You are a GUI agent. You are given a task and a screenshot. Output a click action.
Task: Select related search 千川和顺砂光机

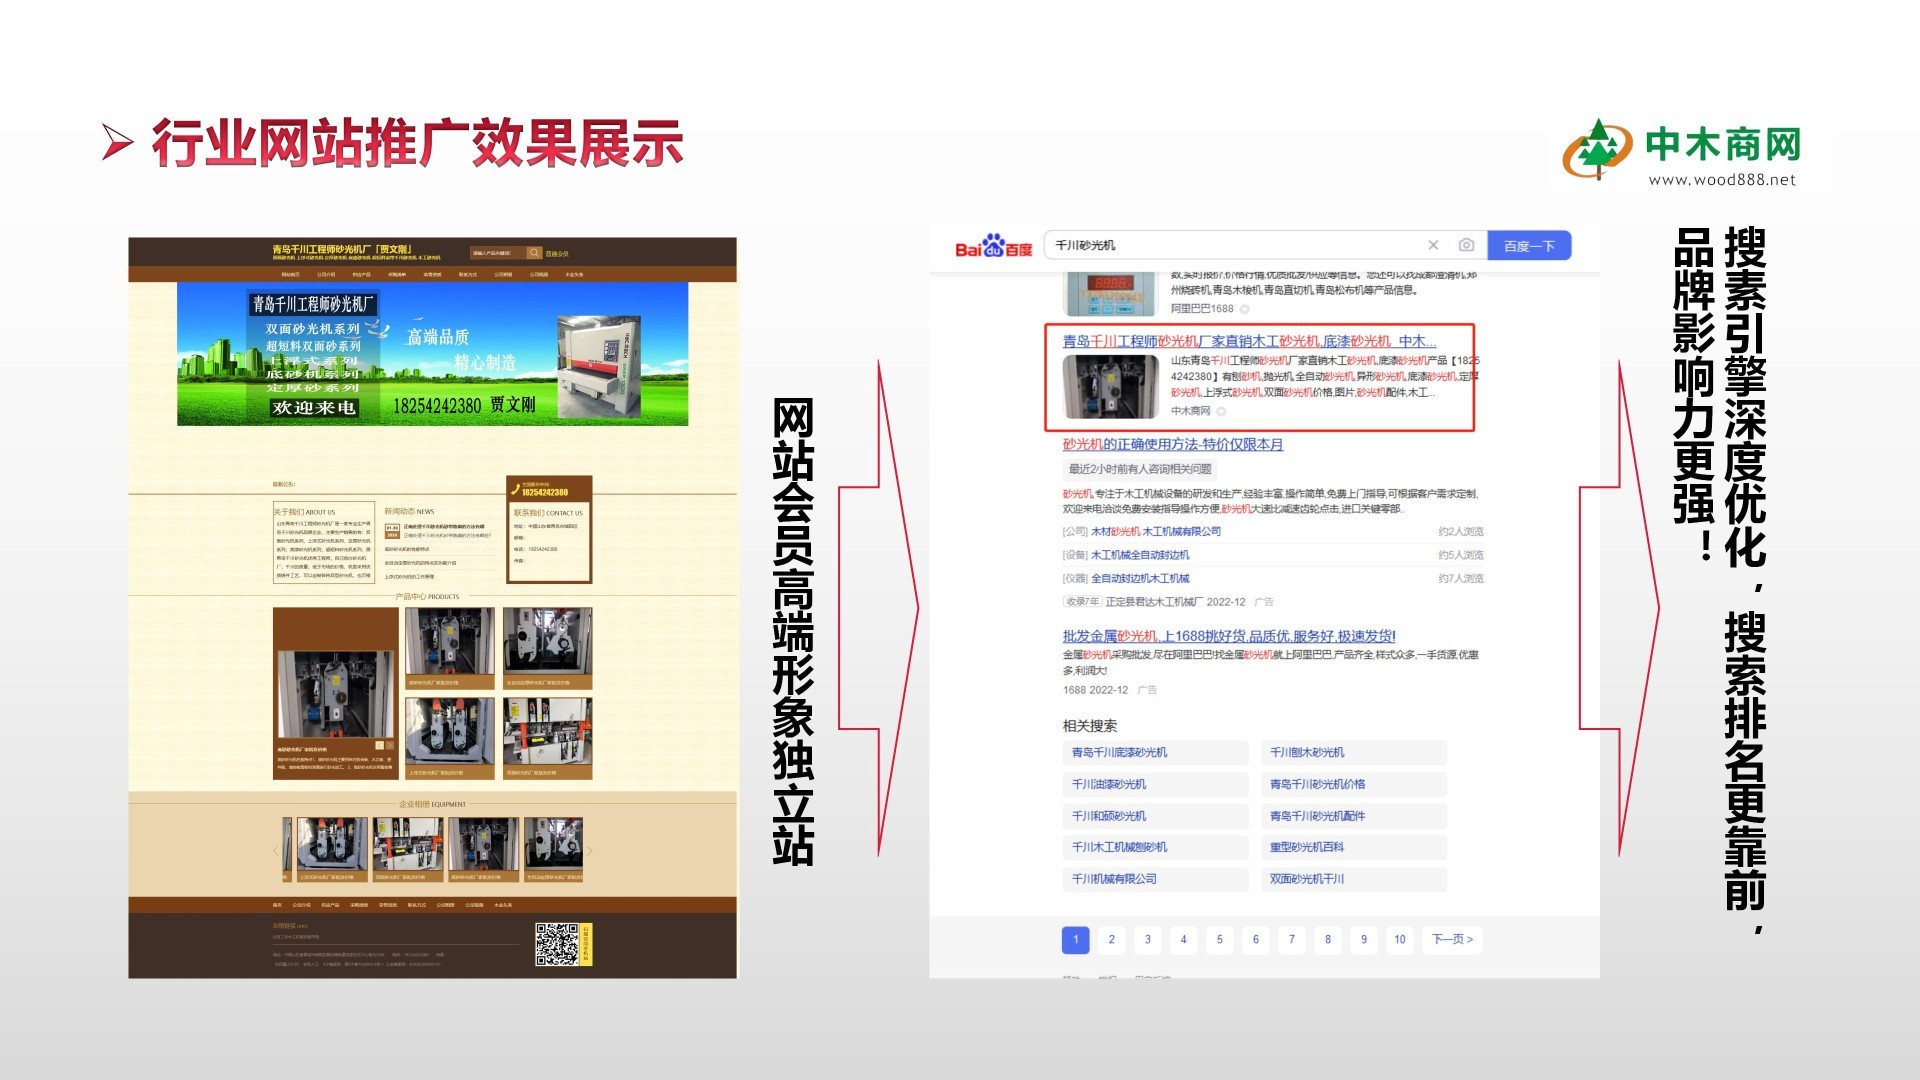pyautogui.click(x=1155, y=816)
